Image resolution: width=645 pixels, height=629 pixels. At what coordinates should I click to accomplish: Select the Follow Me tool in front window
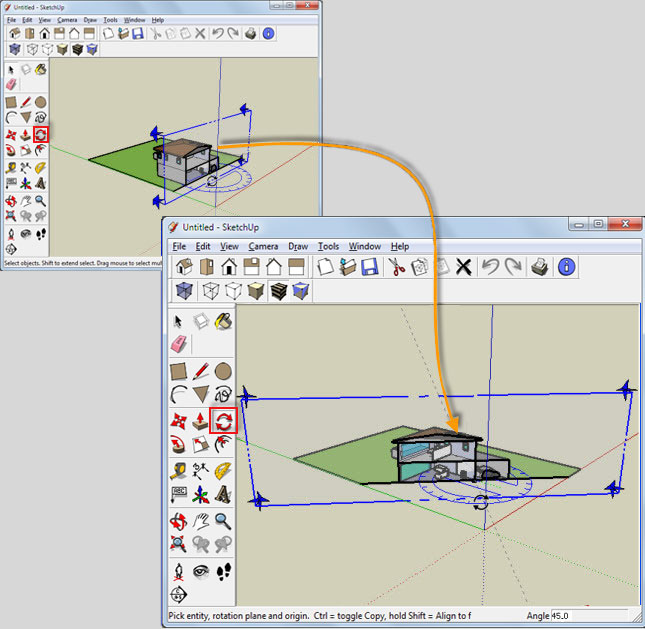tap(179, 444)
